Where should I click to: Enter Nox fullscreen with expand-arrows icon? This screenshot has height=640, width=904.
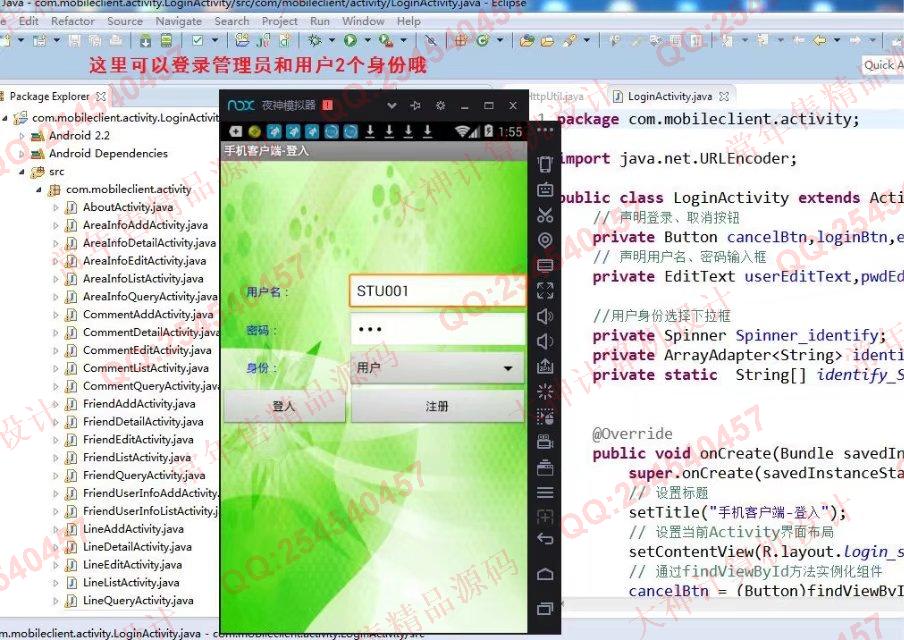[545, 291]
